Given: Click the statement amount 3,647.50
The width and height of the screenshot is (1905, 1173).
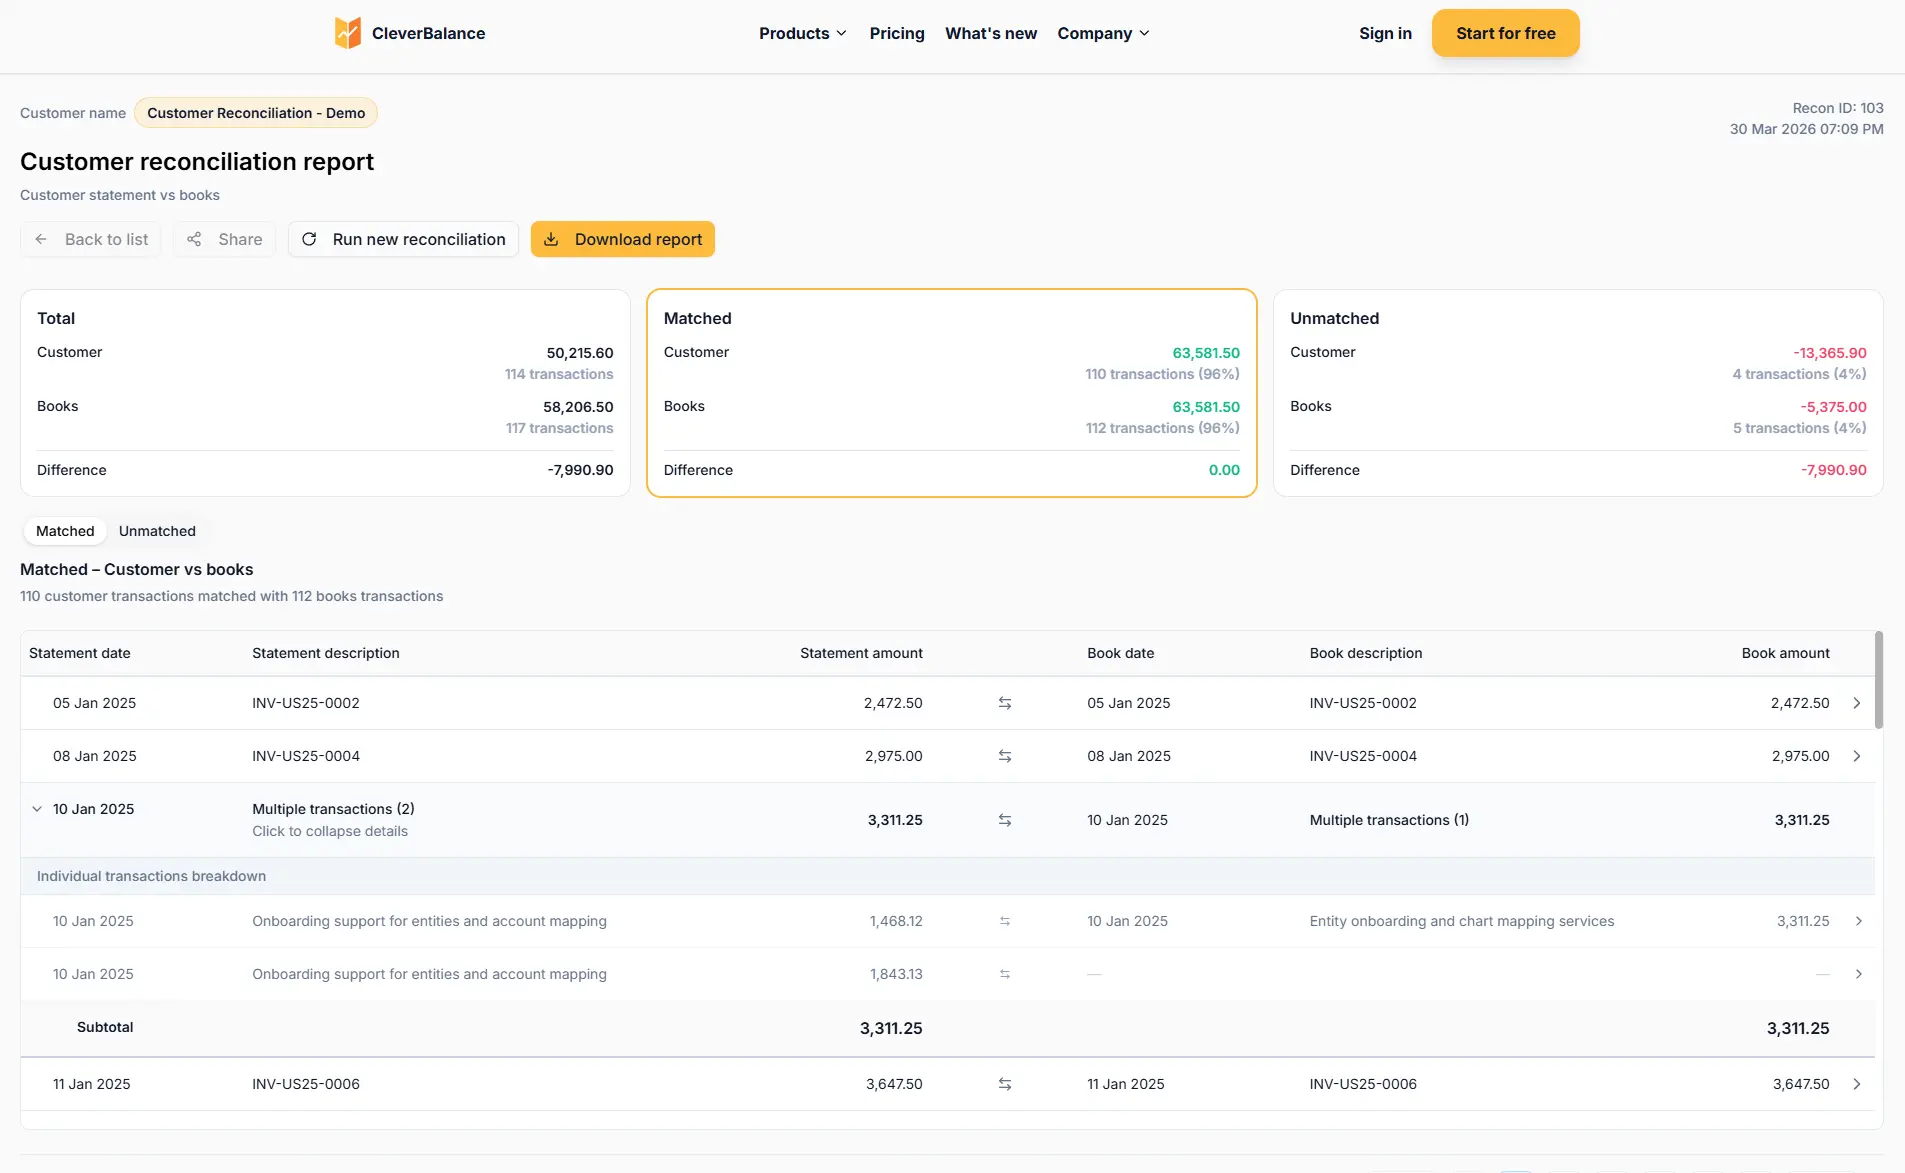Looking at the screenshot, I should (894, 1084).
